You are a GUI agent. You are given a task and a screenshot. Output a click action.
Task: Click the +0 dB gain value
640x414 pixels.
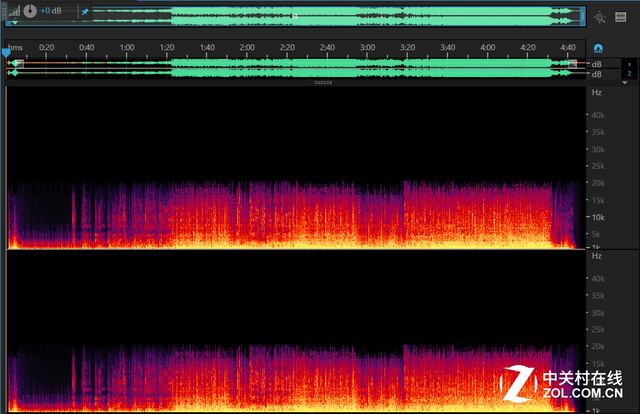point(52,12)
